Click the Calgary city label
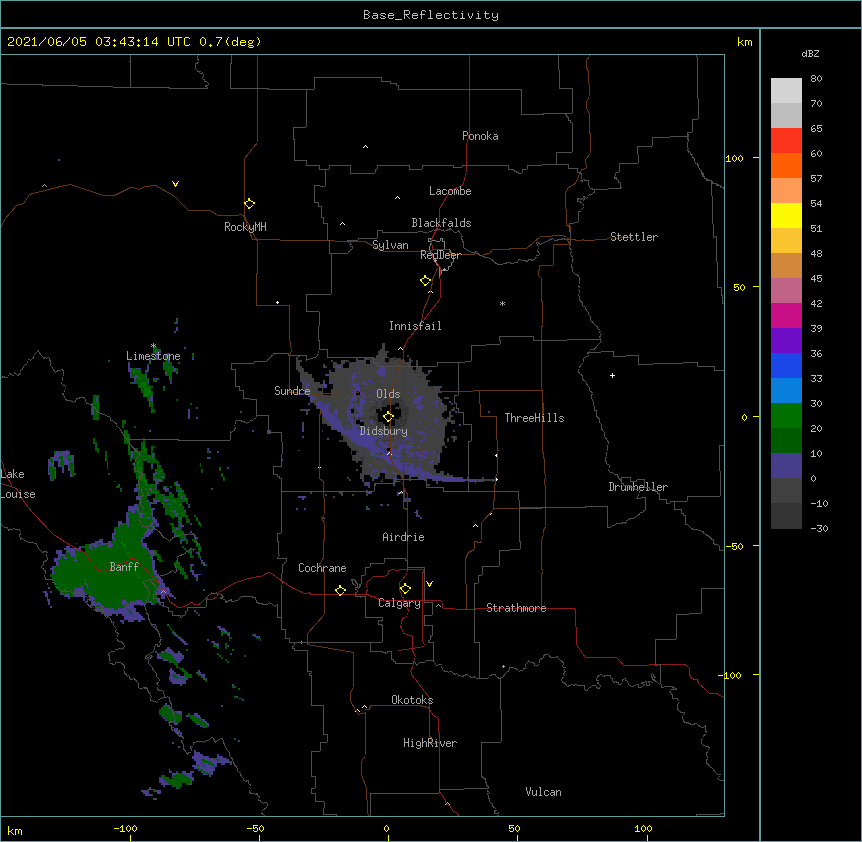 click(x=399, y=603)
